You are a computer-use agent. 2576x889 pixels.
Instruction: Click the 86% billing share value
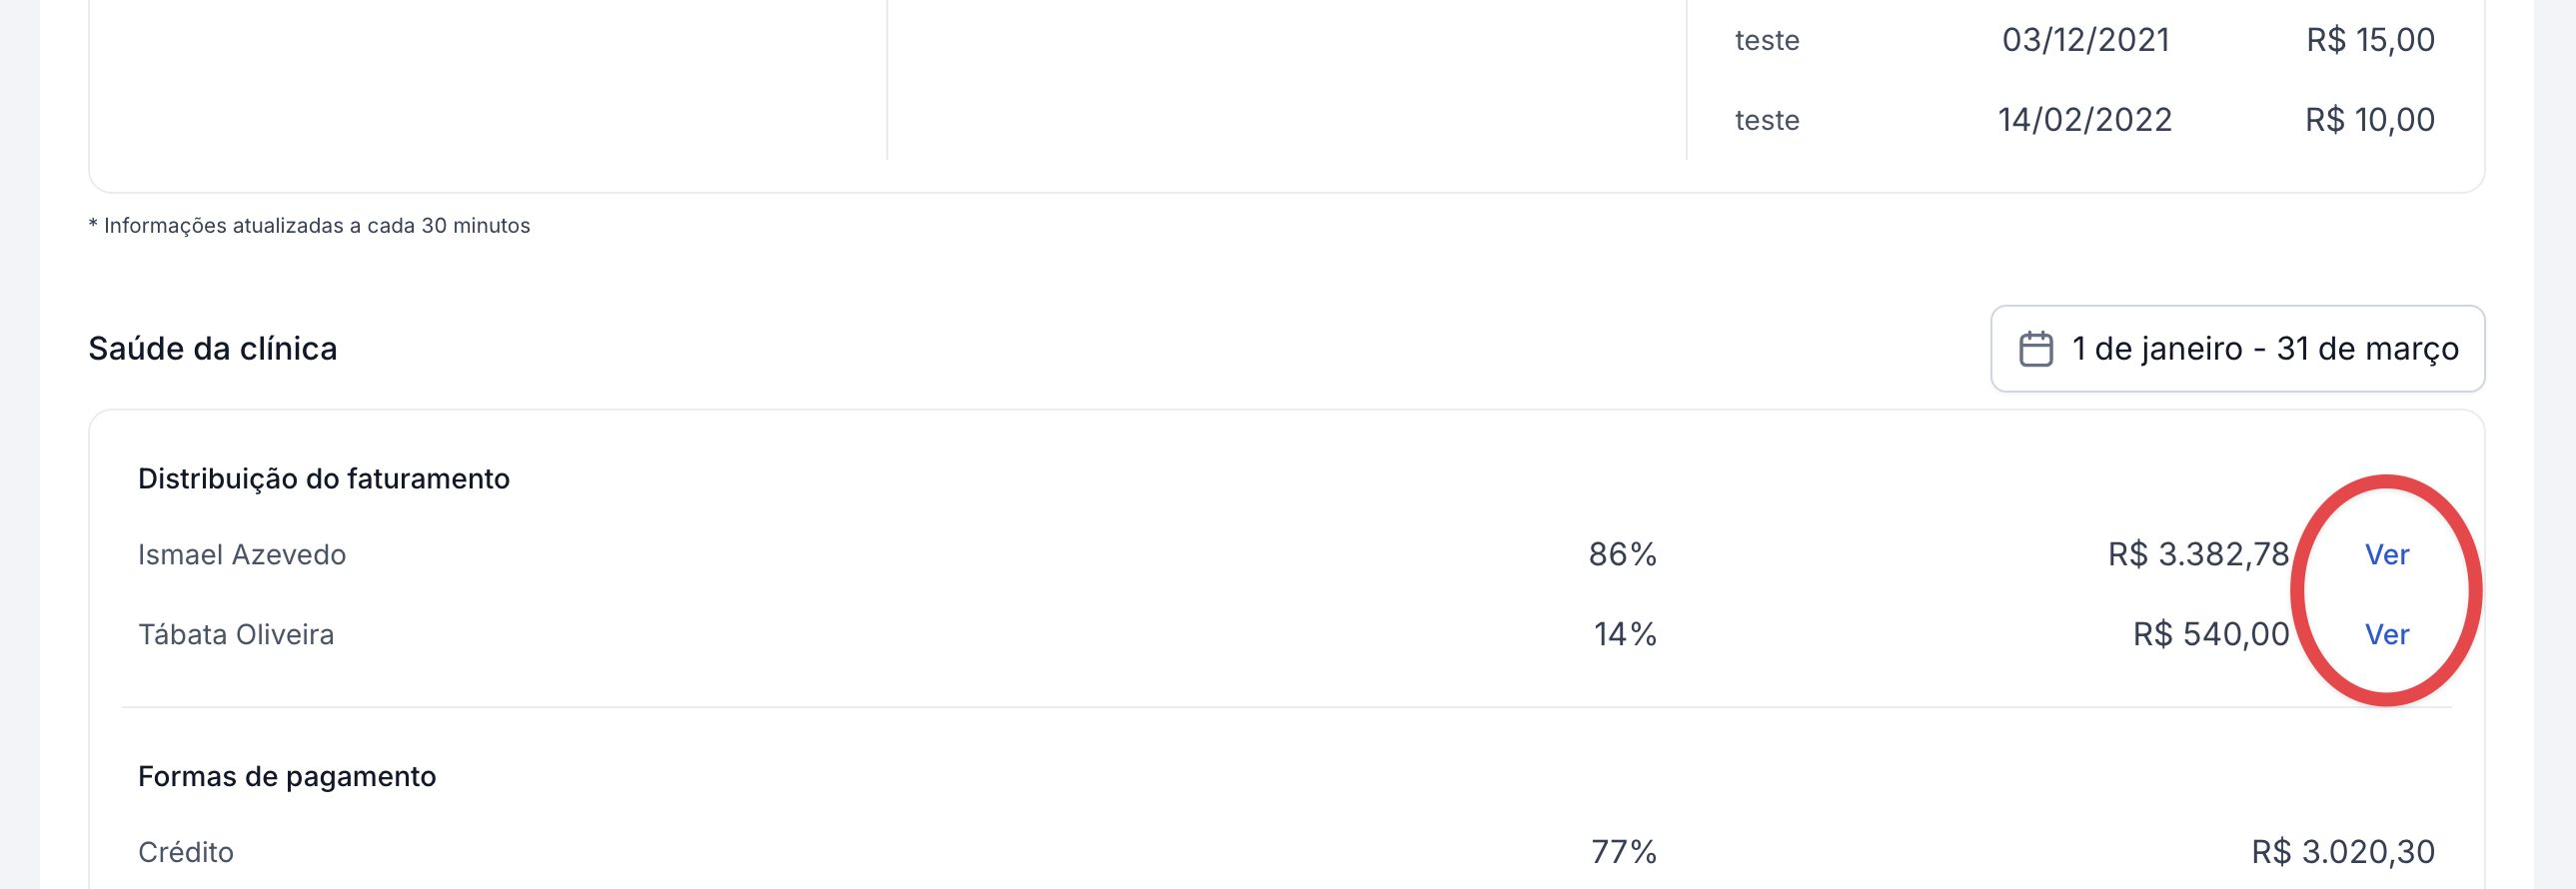[1622, 554]
